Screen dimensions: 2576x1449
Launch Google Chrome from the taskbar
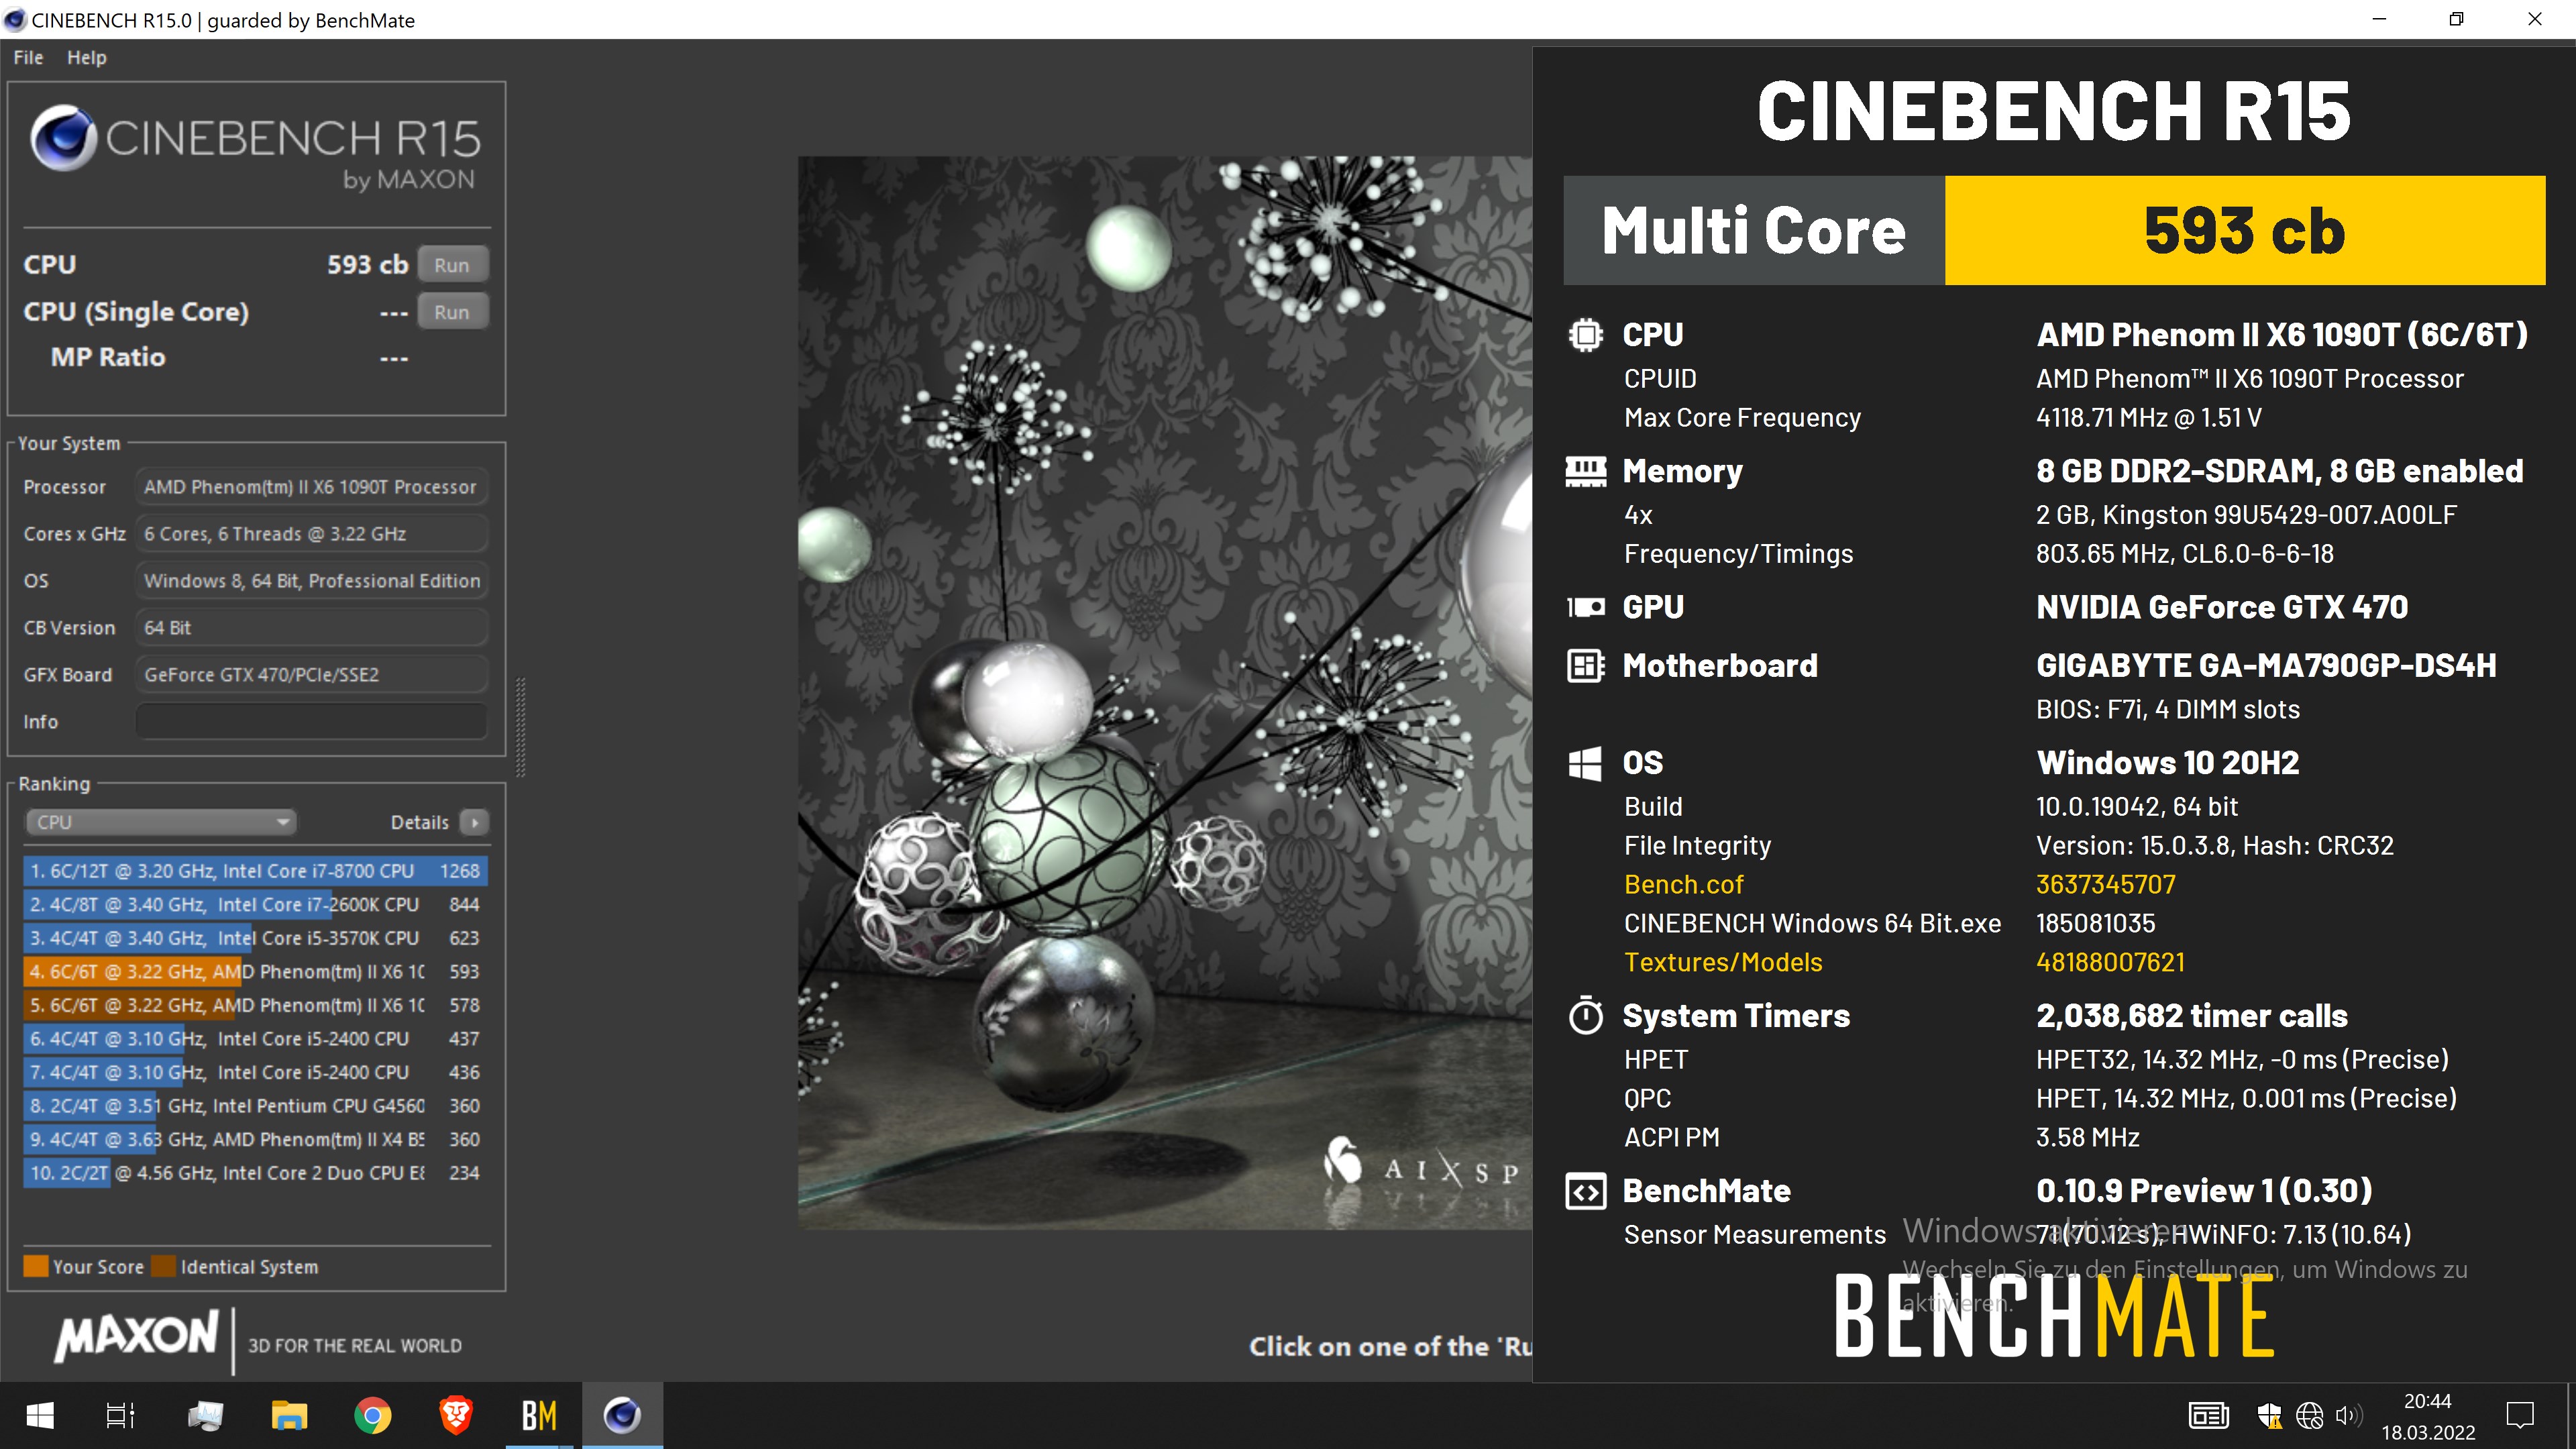tap(373, 1415)
